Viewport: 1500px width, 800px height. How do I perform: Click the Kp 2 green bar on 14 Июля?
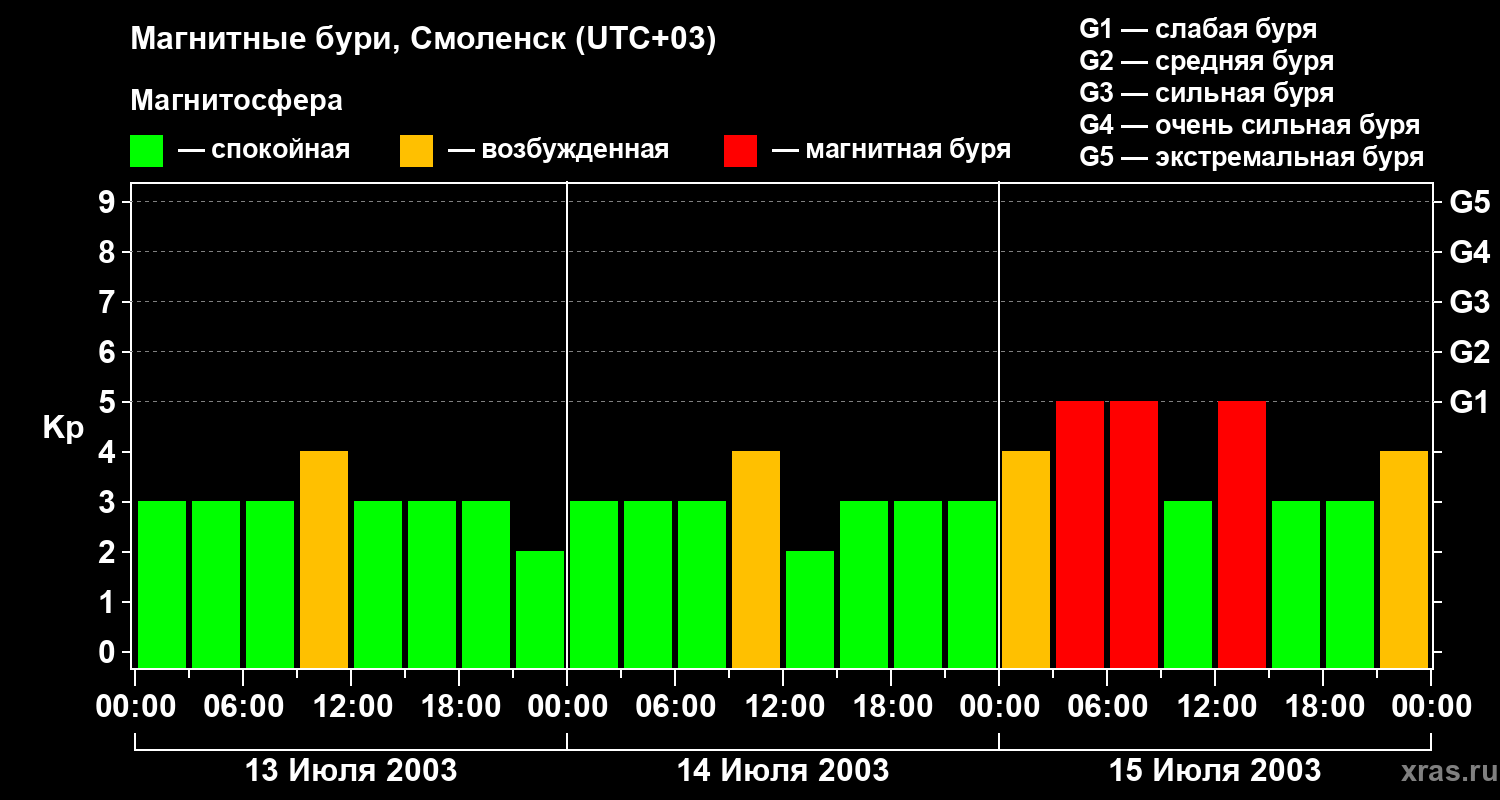pos(810,609)
